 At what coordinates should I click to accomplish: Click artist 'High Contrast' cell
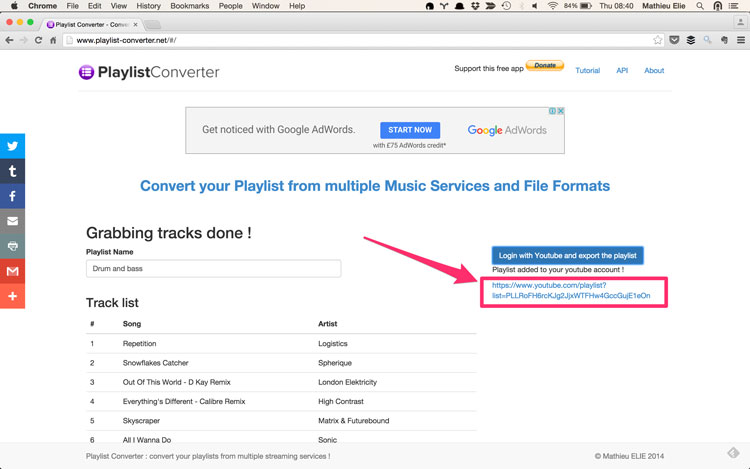341,402
